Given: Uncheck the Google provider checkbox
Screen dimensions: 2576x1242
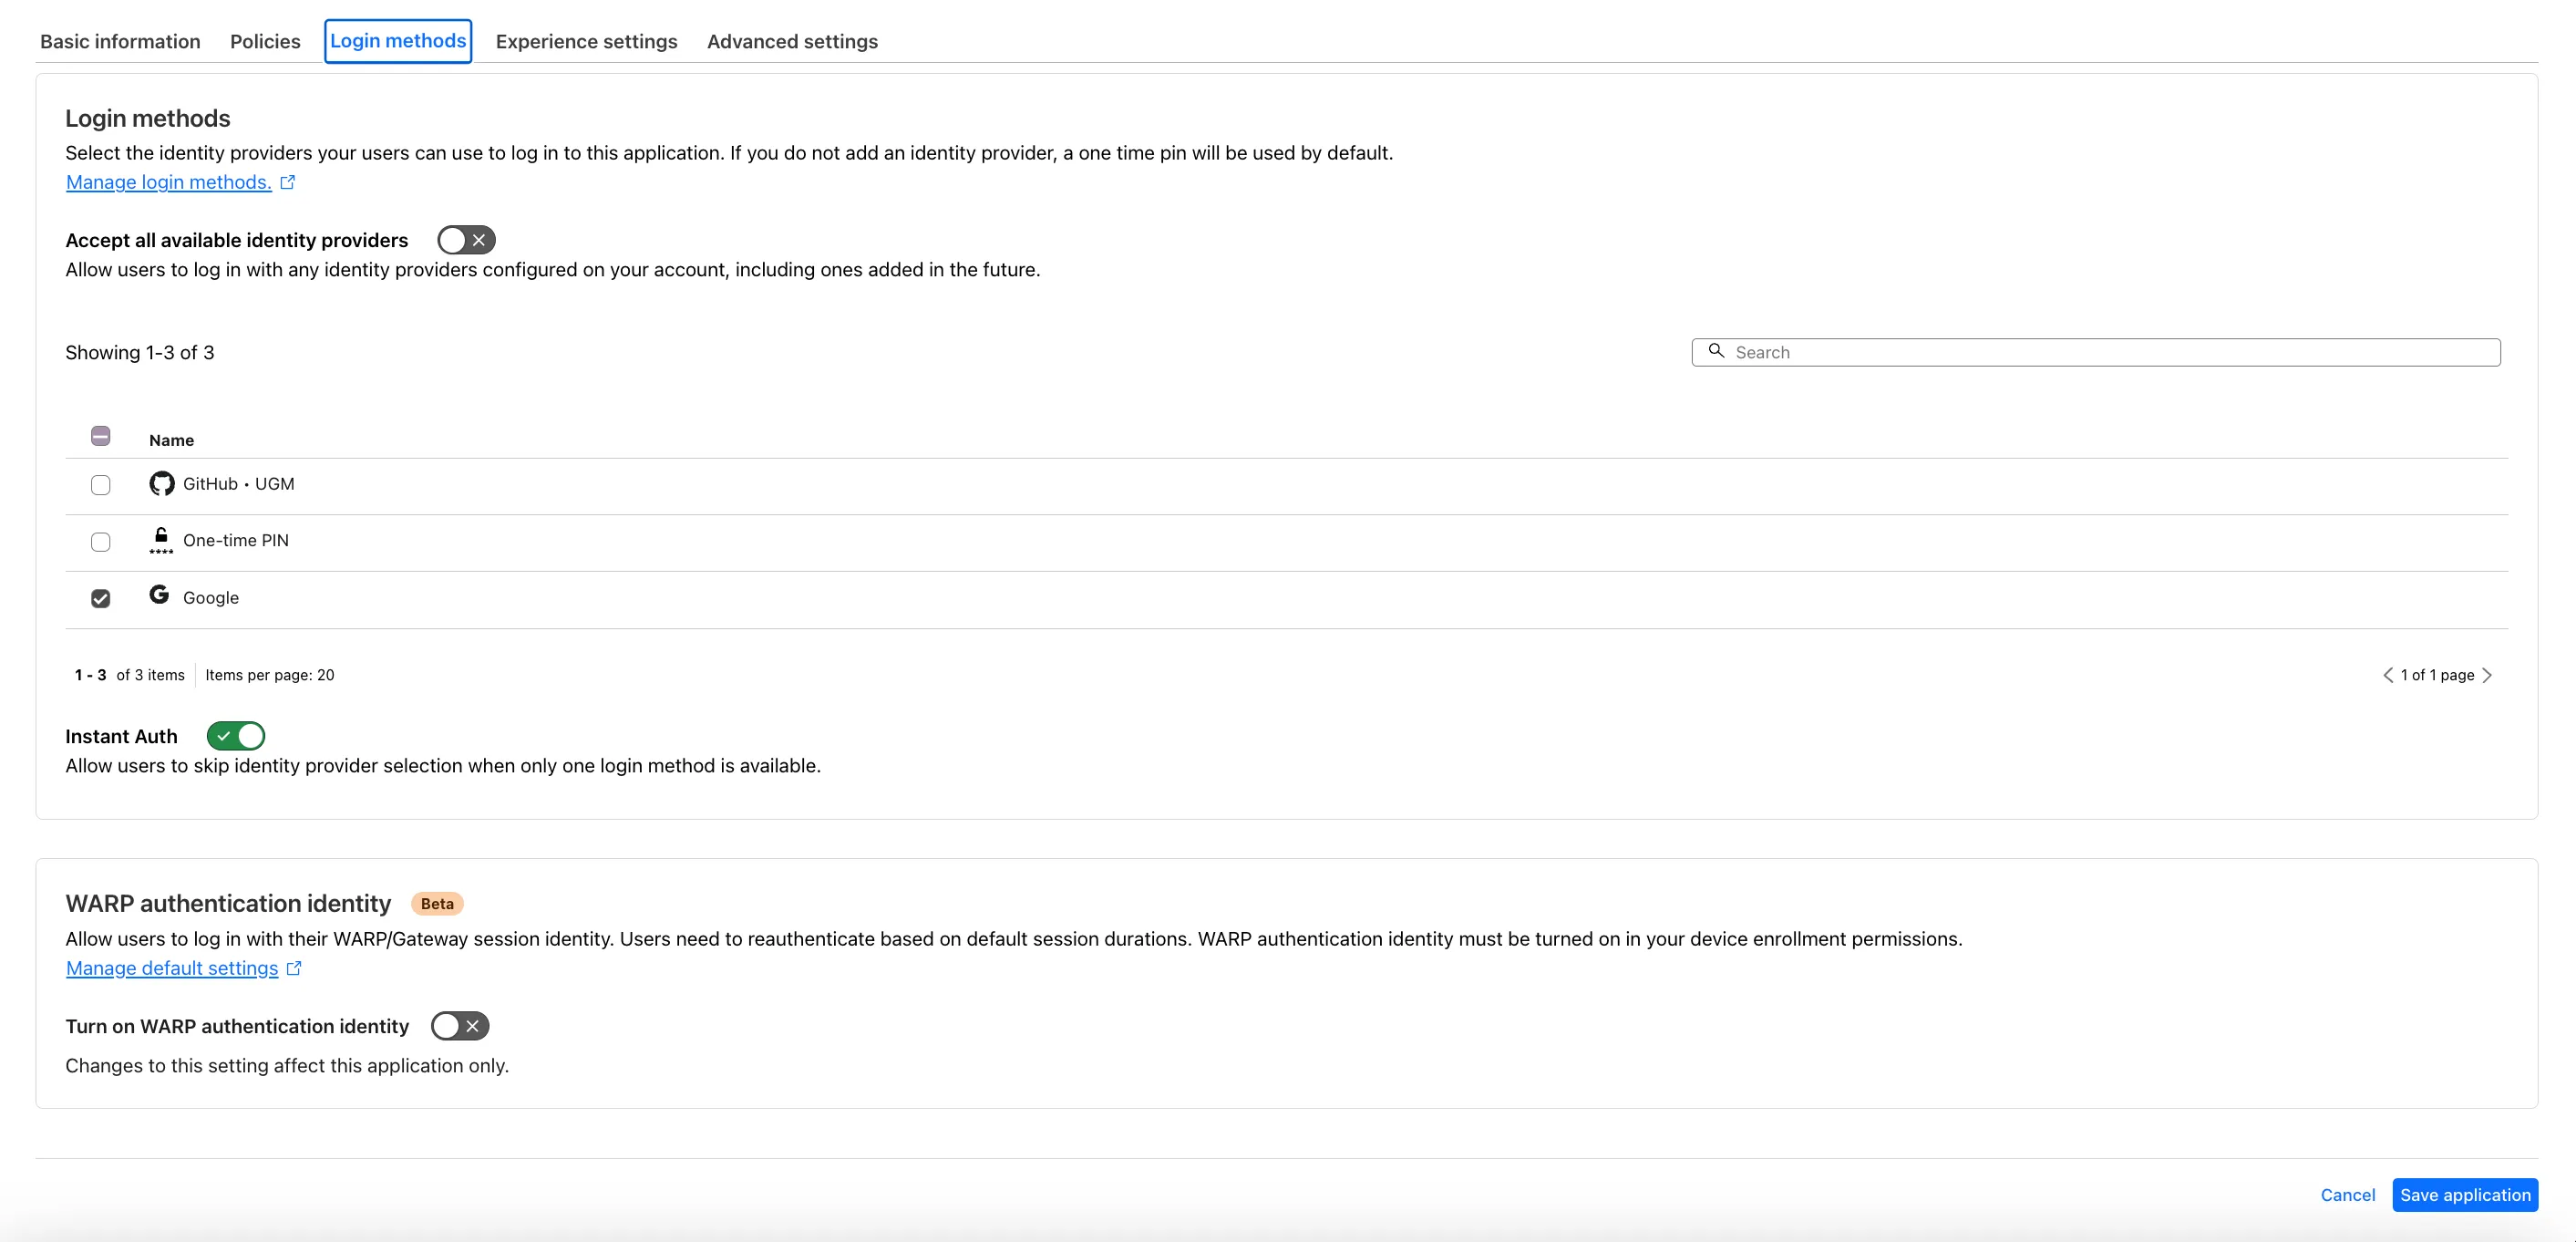Looking at the screenshot, I should point(100,598).
